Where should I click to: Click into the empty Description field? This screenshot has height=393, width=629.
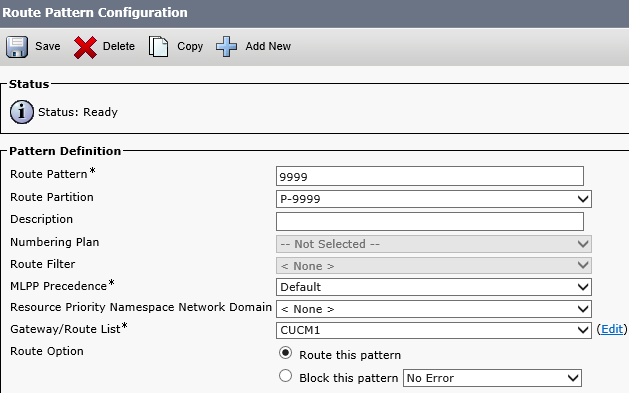click(430, 221)
